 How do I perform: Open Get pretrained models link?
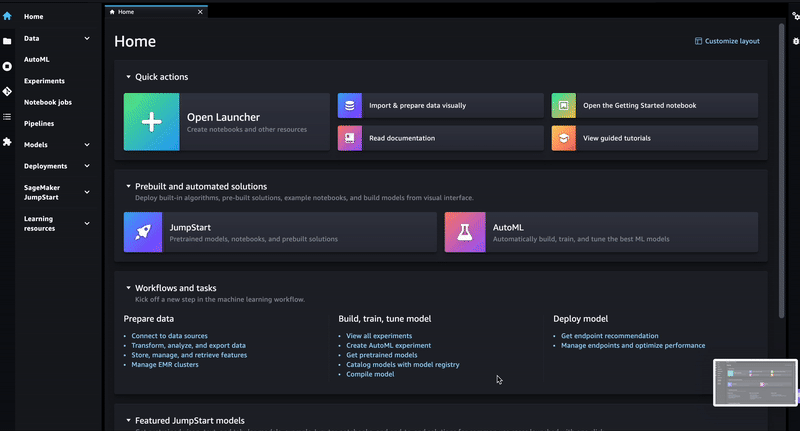click(x=382, y=355)
